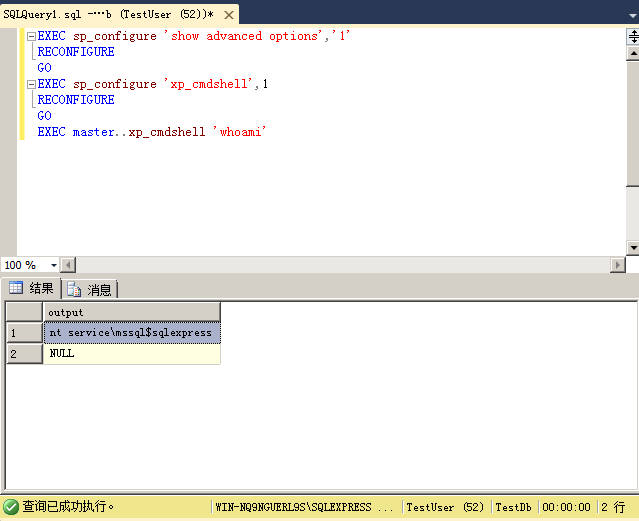This screenshot has height=521, width=639.
Task: Click elapsed time 00:00:00 in status bar
Action: 566,507
